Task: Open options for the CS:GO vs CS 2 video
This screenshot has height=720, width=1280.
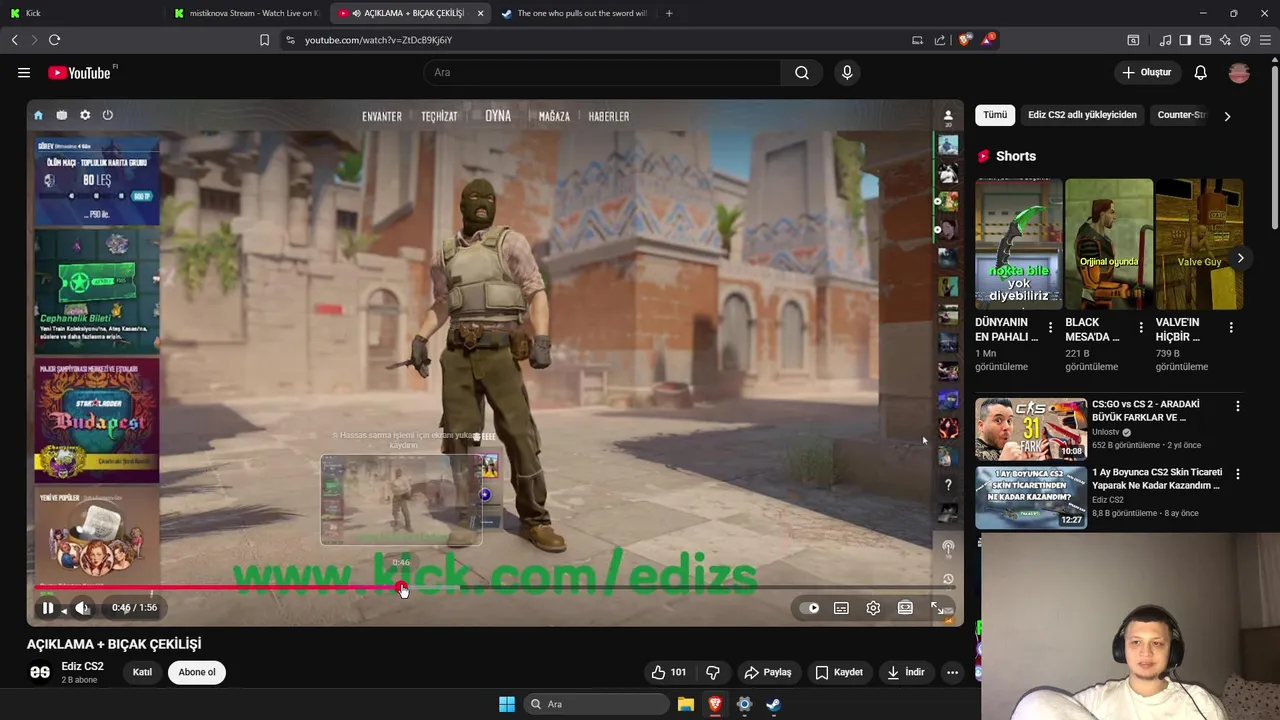Action: [x=1238, y=406]
